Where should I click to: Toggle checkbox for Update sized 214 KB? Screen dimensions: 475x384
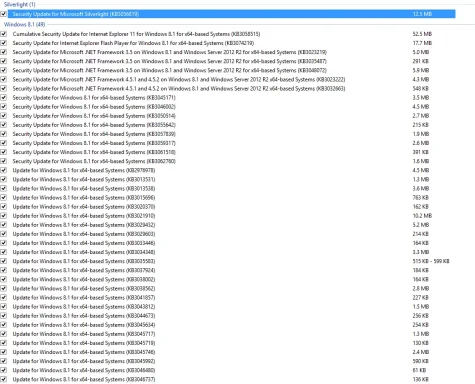[4, 234]
